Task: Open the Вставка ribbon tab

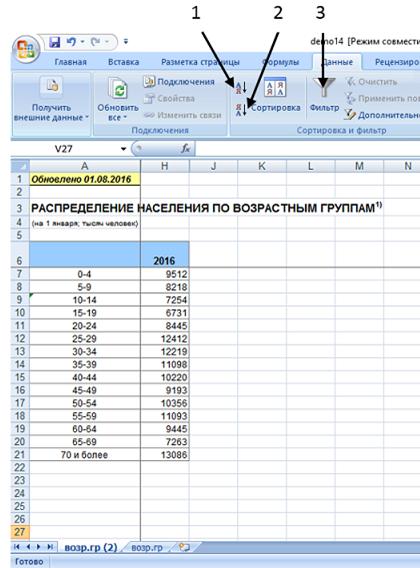Action: click(123, 62)
